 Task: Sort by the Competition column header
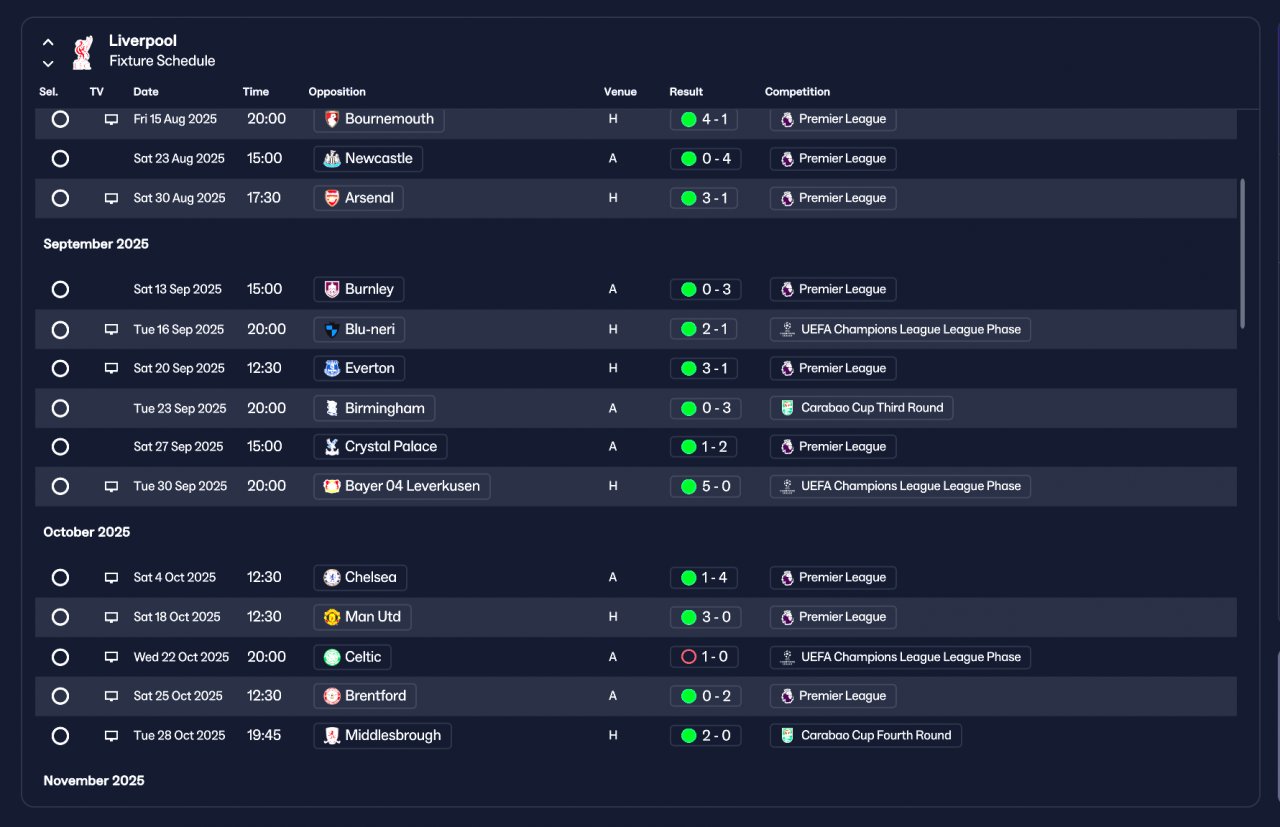(x=797, y=92)
